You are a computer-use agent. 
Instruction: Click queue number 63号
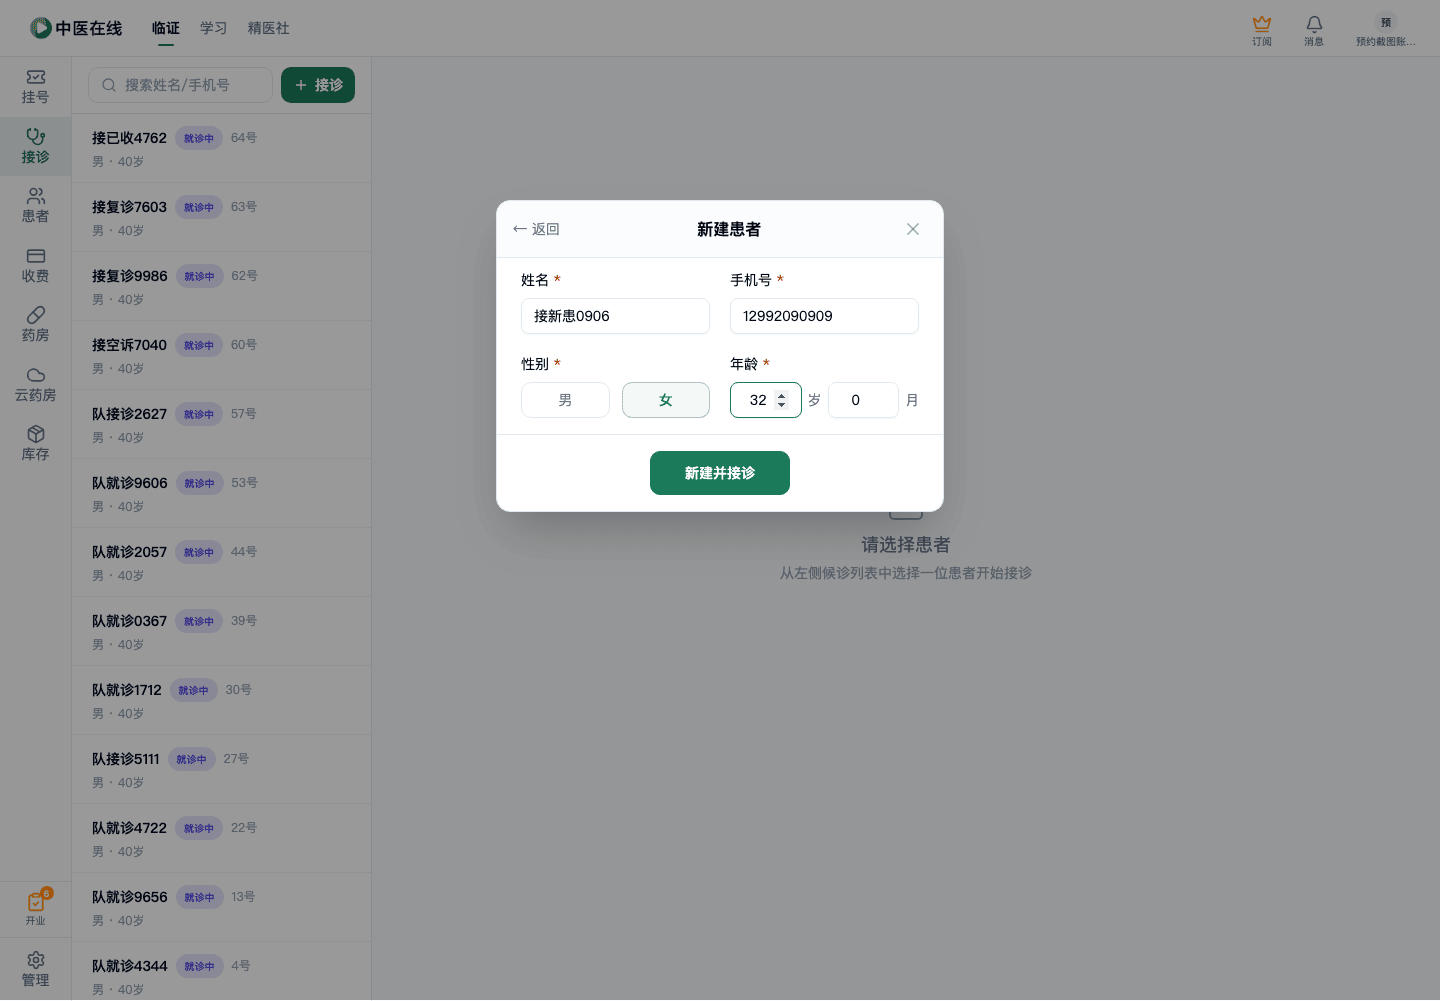(x=244, y=207)
